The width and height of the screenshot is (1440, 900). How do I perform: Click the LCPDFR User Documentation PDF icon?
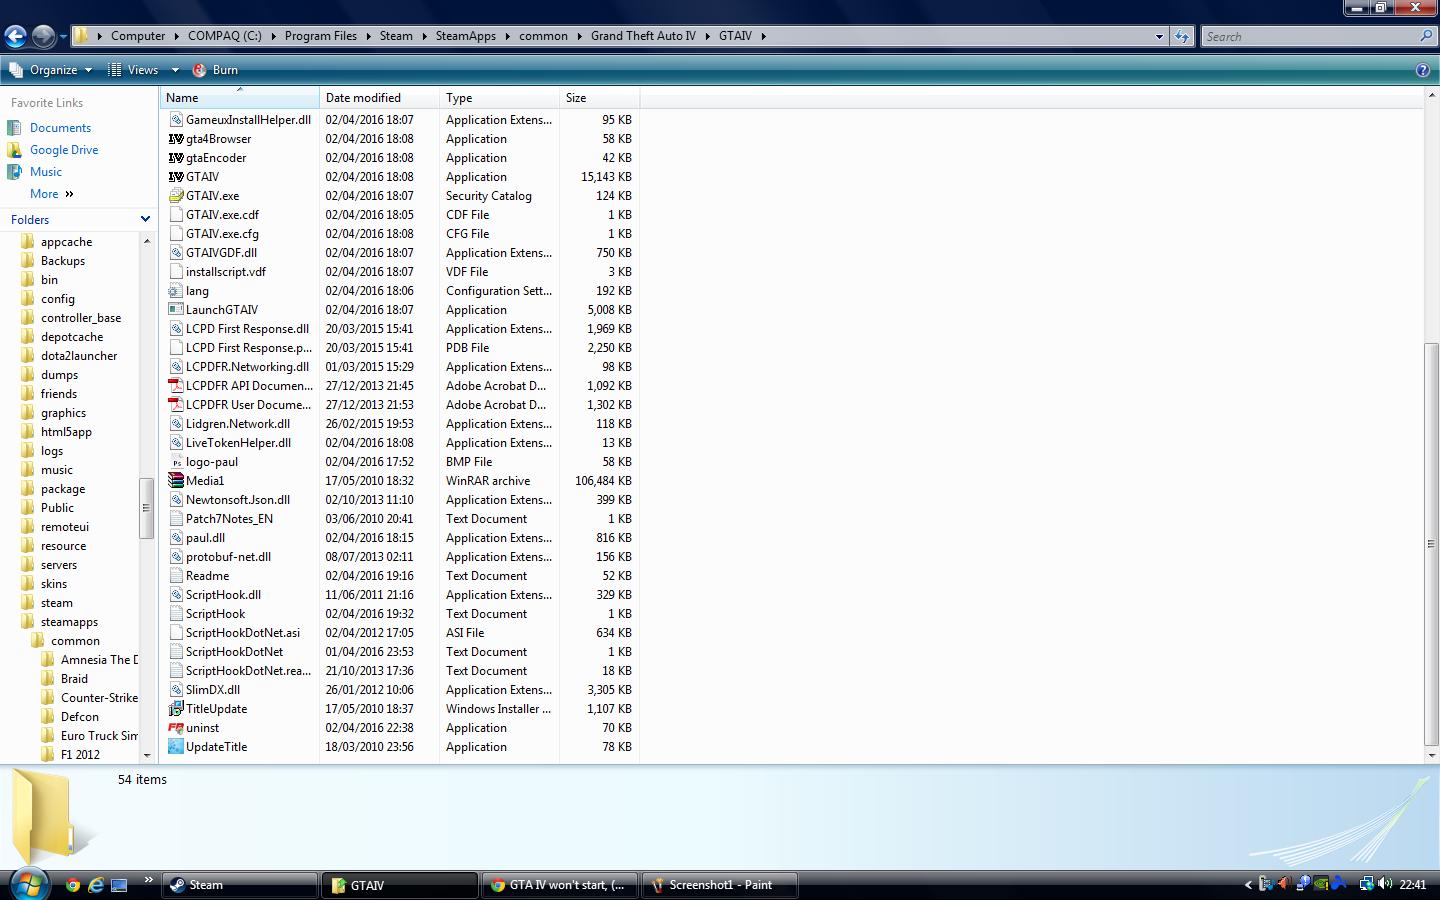point(176,405)
